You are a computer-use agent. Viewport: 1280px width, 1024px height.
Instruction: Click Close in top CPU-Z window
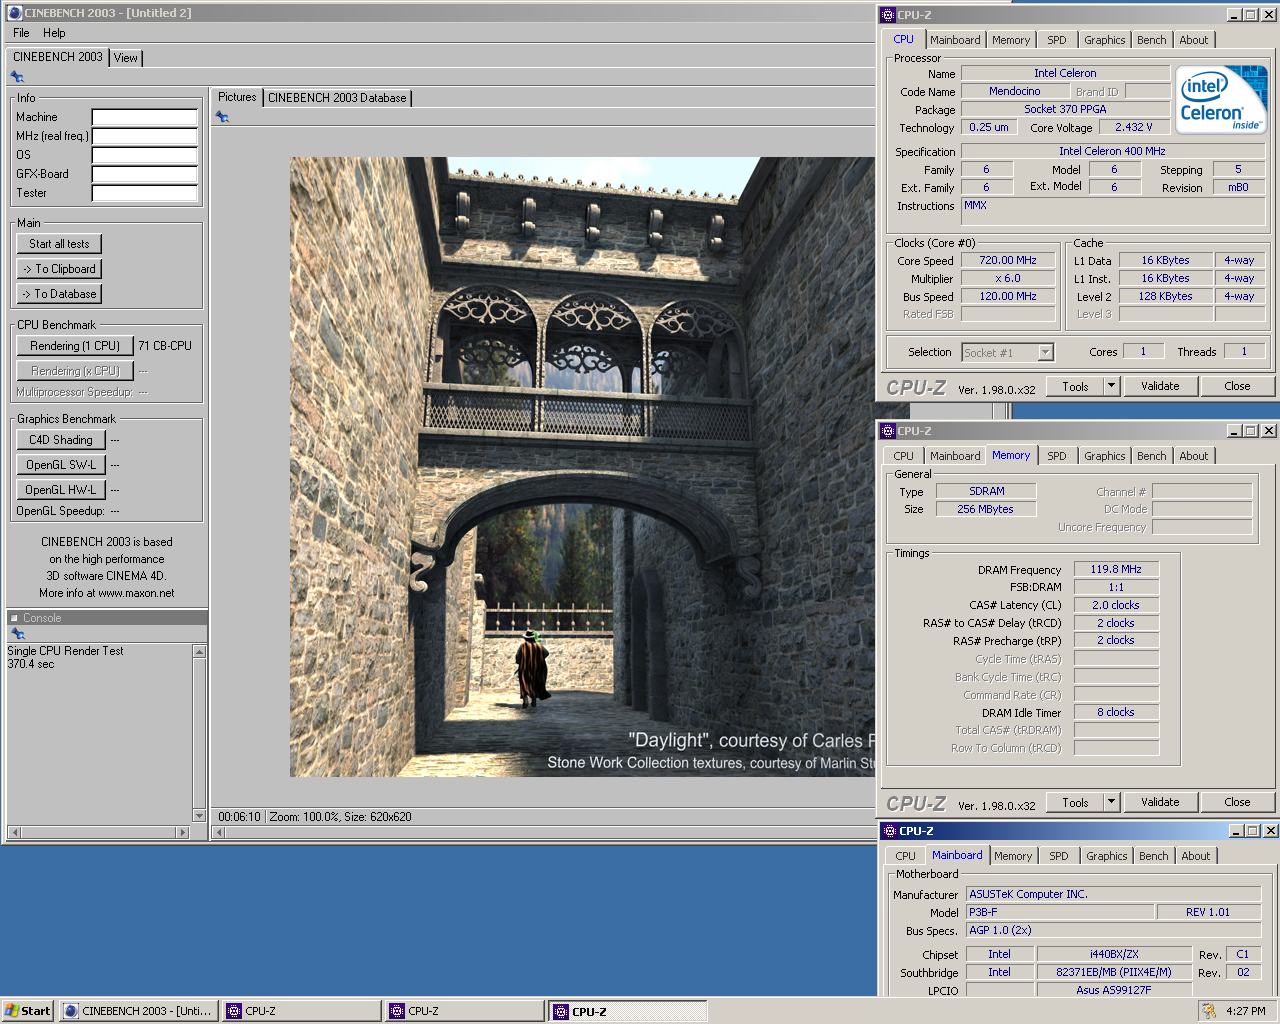1237,386
